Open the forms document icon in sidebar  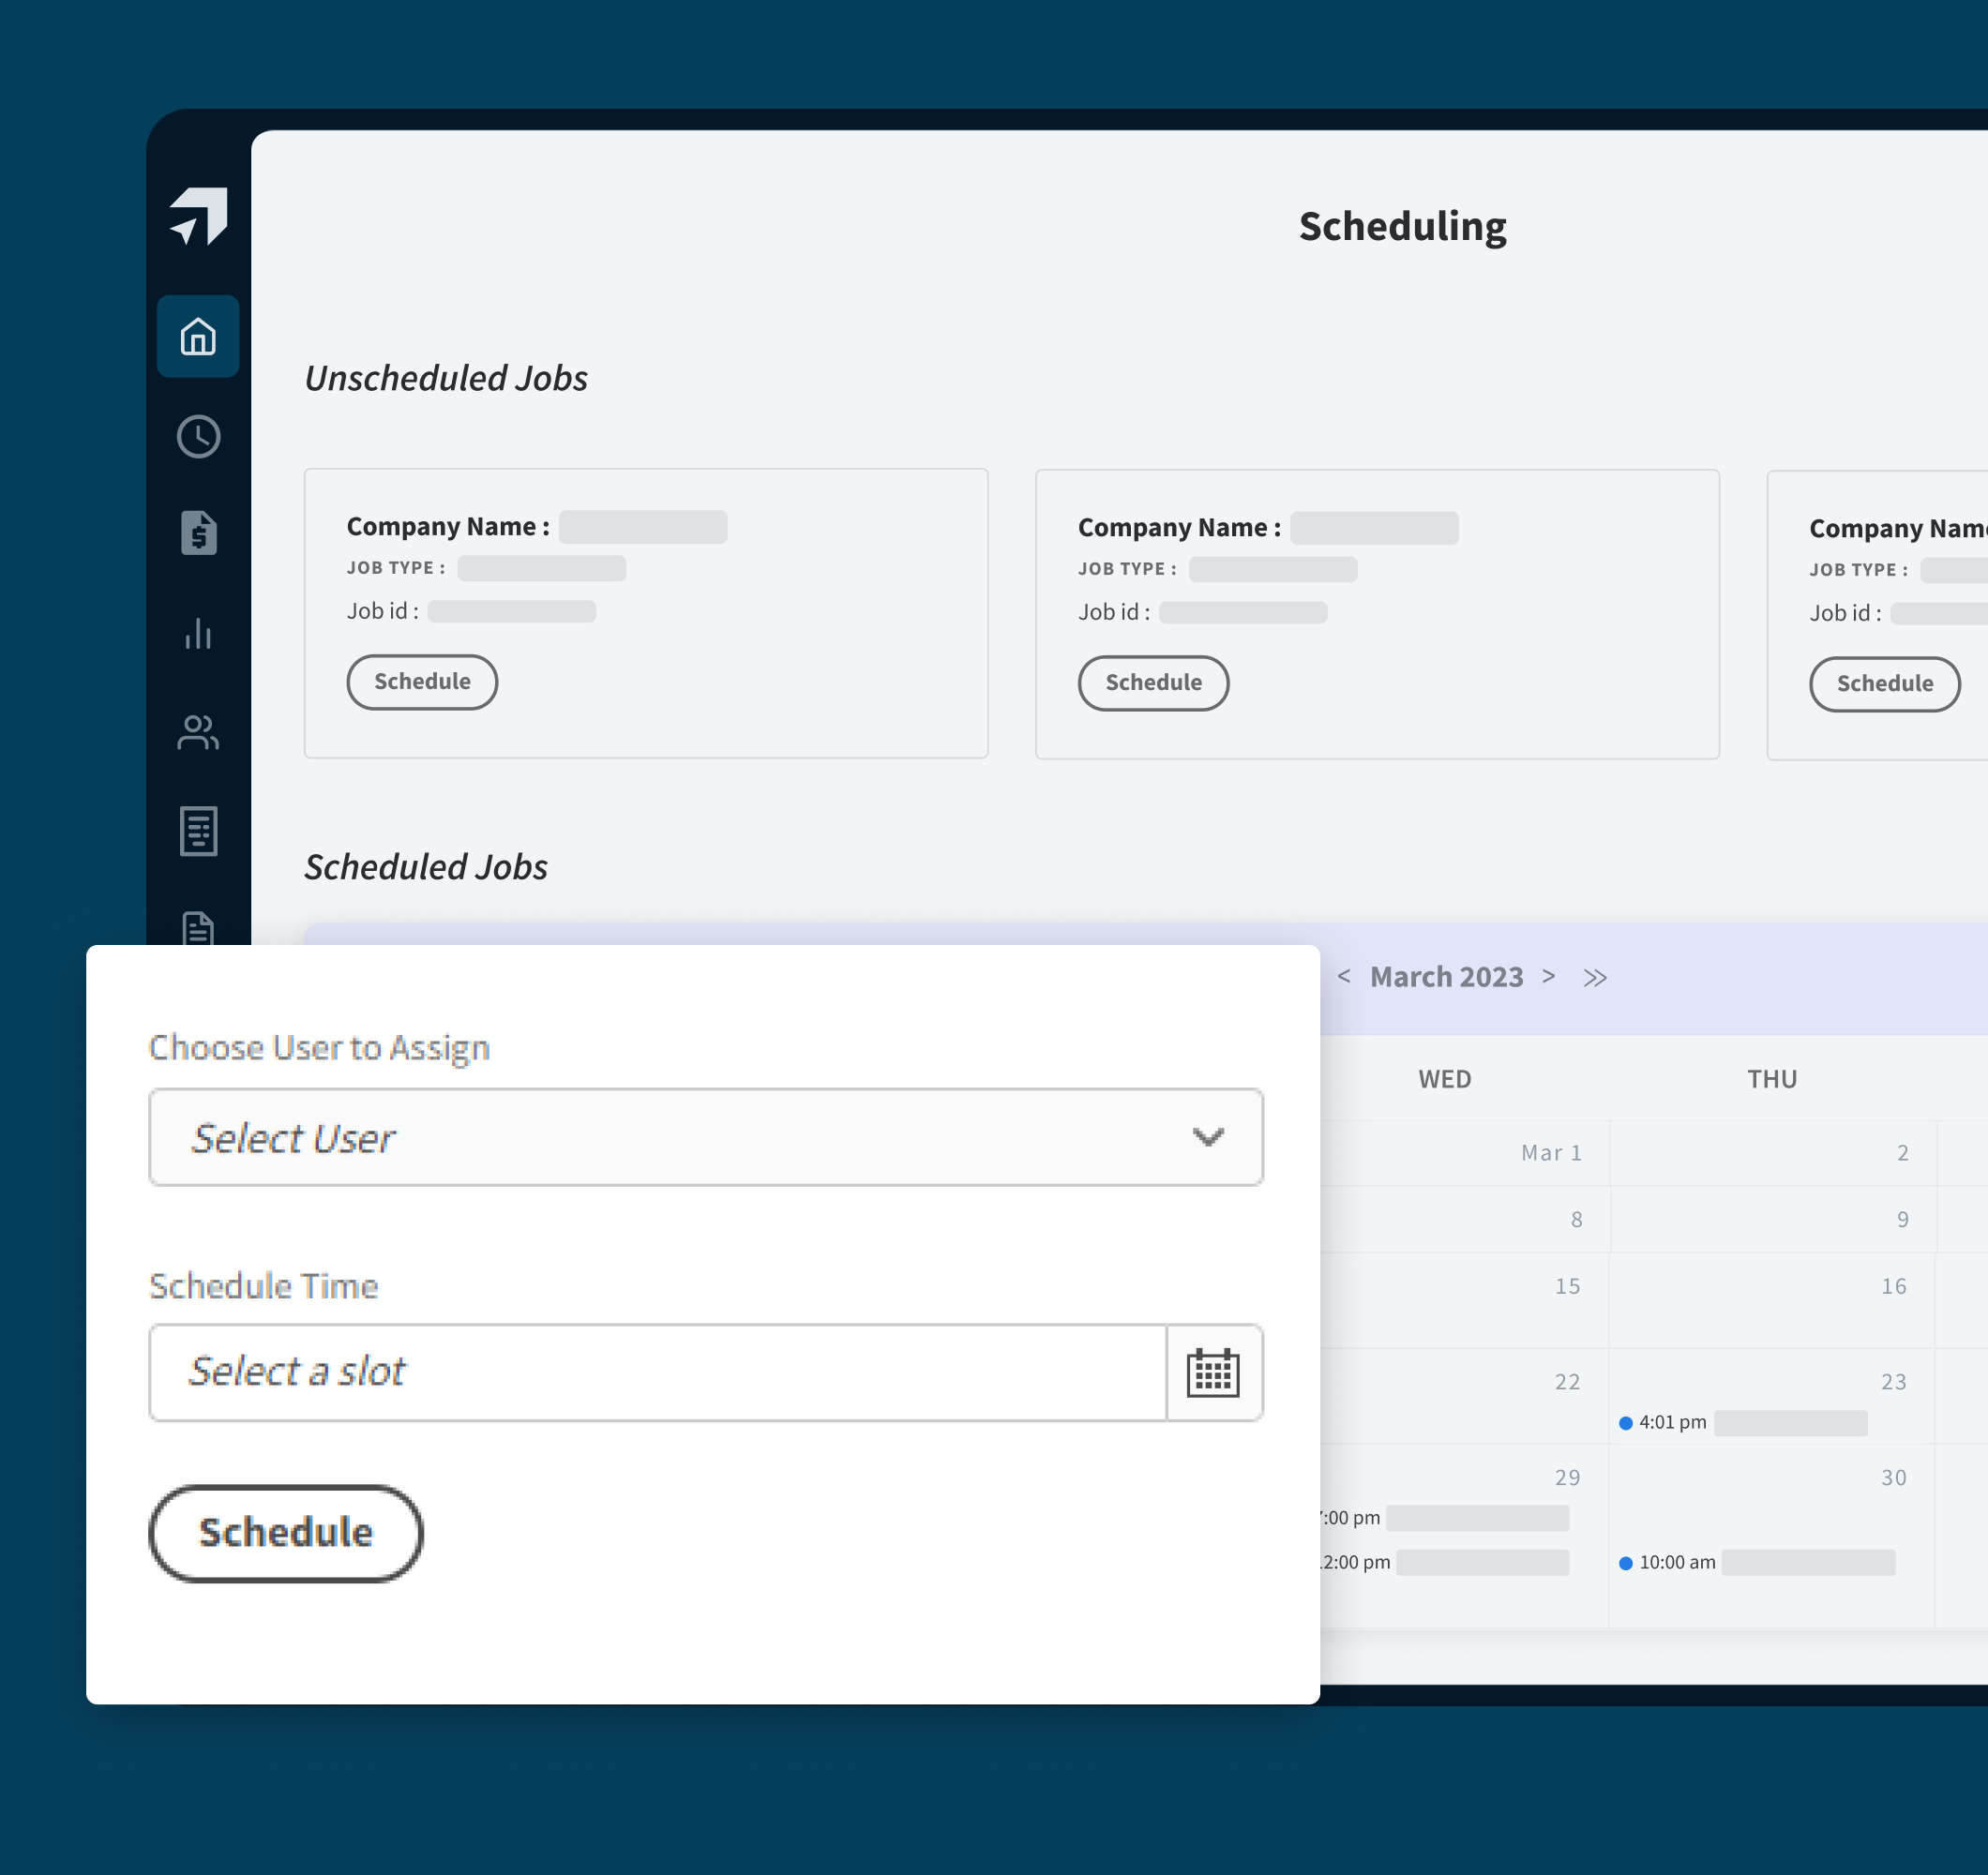click(x=197, y=830)
